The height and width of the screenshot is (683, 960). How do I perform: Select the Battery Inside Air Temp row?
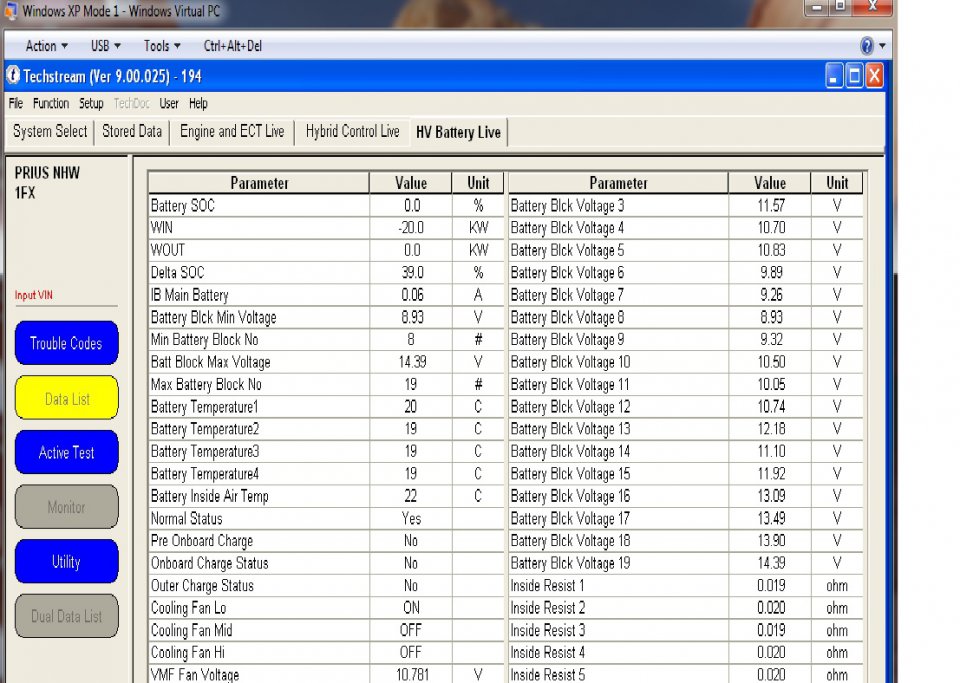tap(326, 496)
